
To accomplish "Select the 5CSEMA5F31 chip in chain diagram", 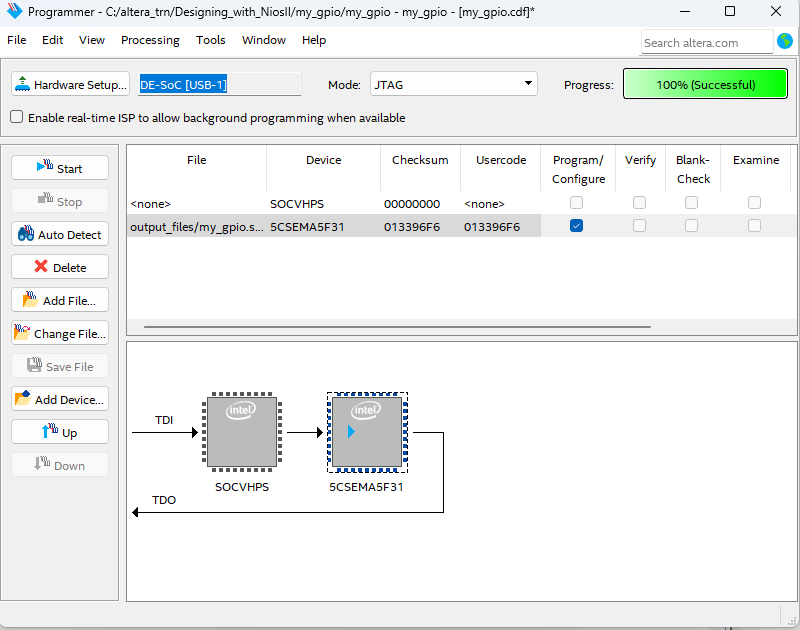I will coord(367,432).
